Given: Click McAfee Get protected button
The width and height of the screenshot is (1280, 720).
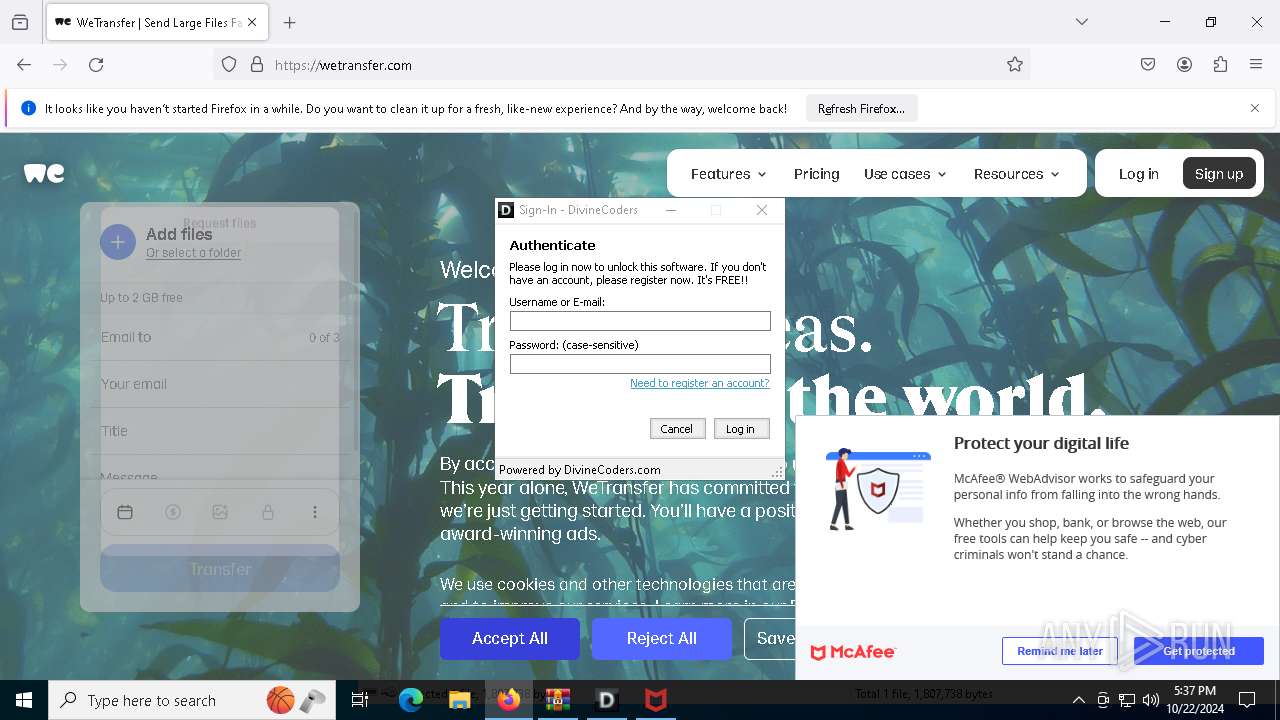Looking at the screenshot, I should click(1199, 651).
